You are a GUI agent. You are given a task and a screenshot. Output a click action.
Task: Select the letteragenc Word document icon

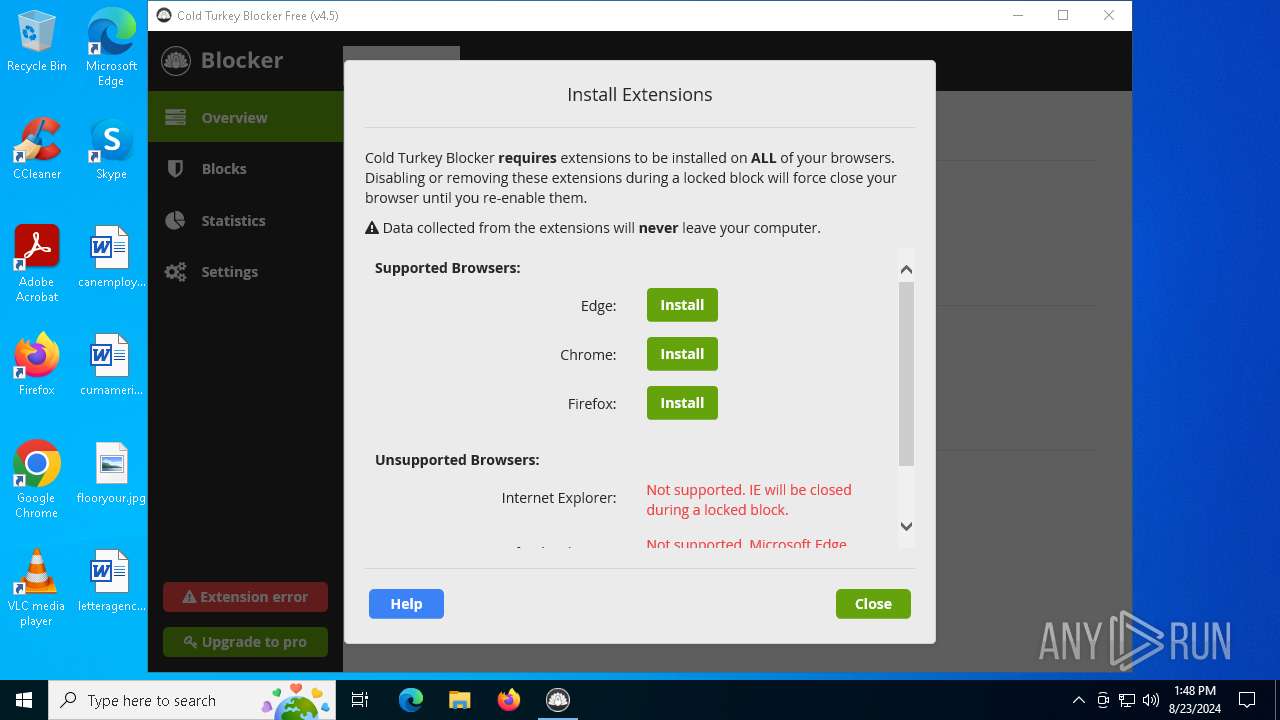coord(111,581)
